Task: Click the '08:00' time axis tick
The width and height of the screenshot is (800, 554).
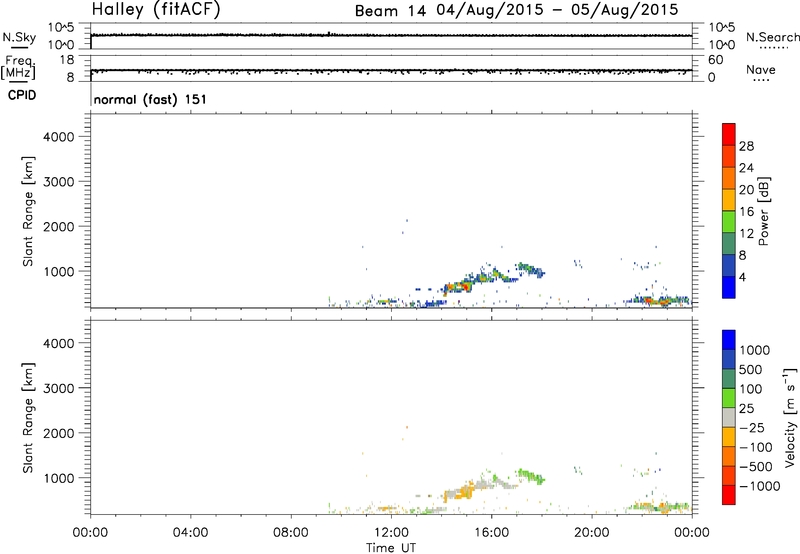Action: (291, 533)
